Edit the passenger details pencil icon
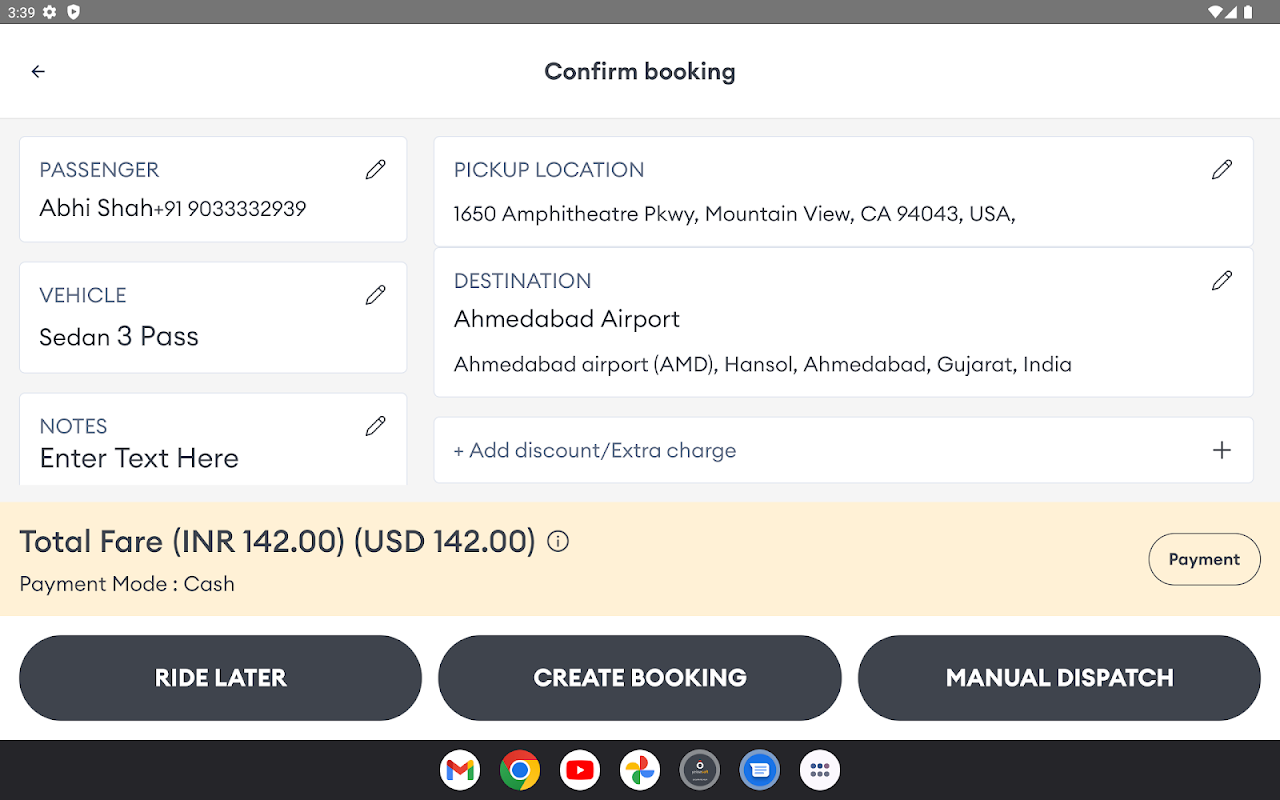This screenshot has height=800, width=1280. pos(375,170)
